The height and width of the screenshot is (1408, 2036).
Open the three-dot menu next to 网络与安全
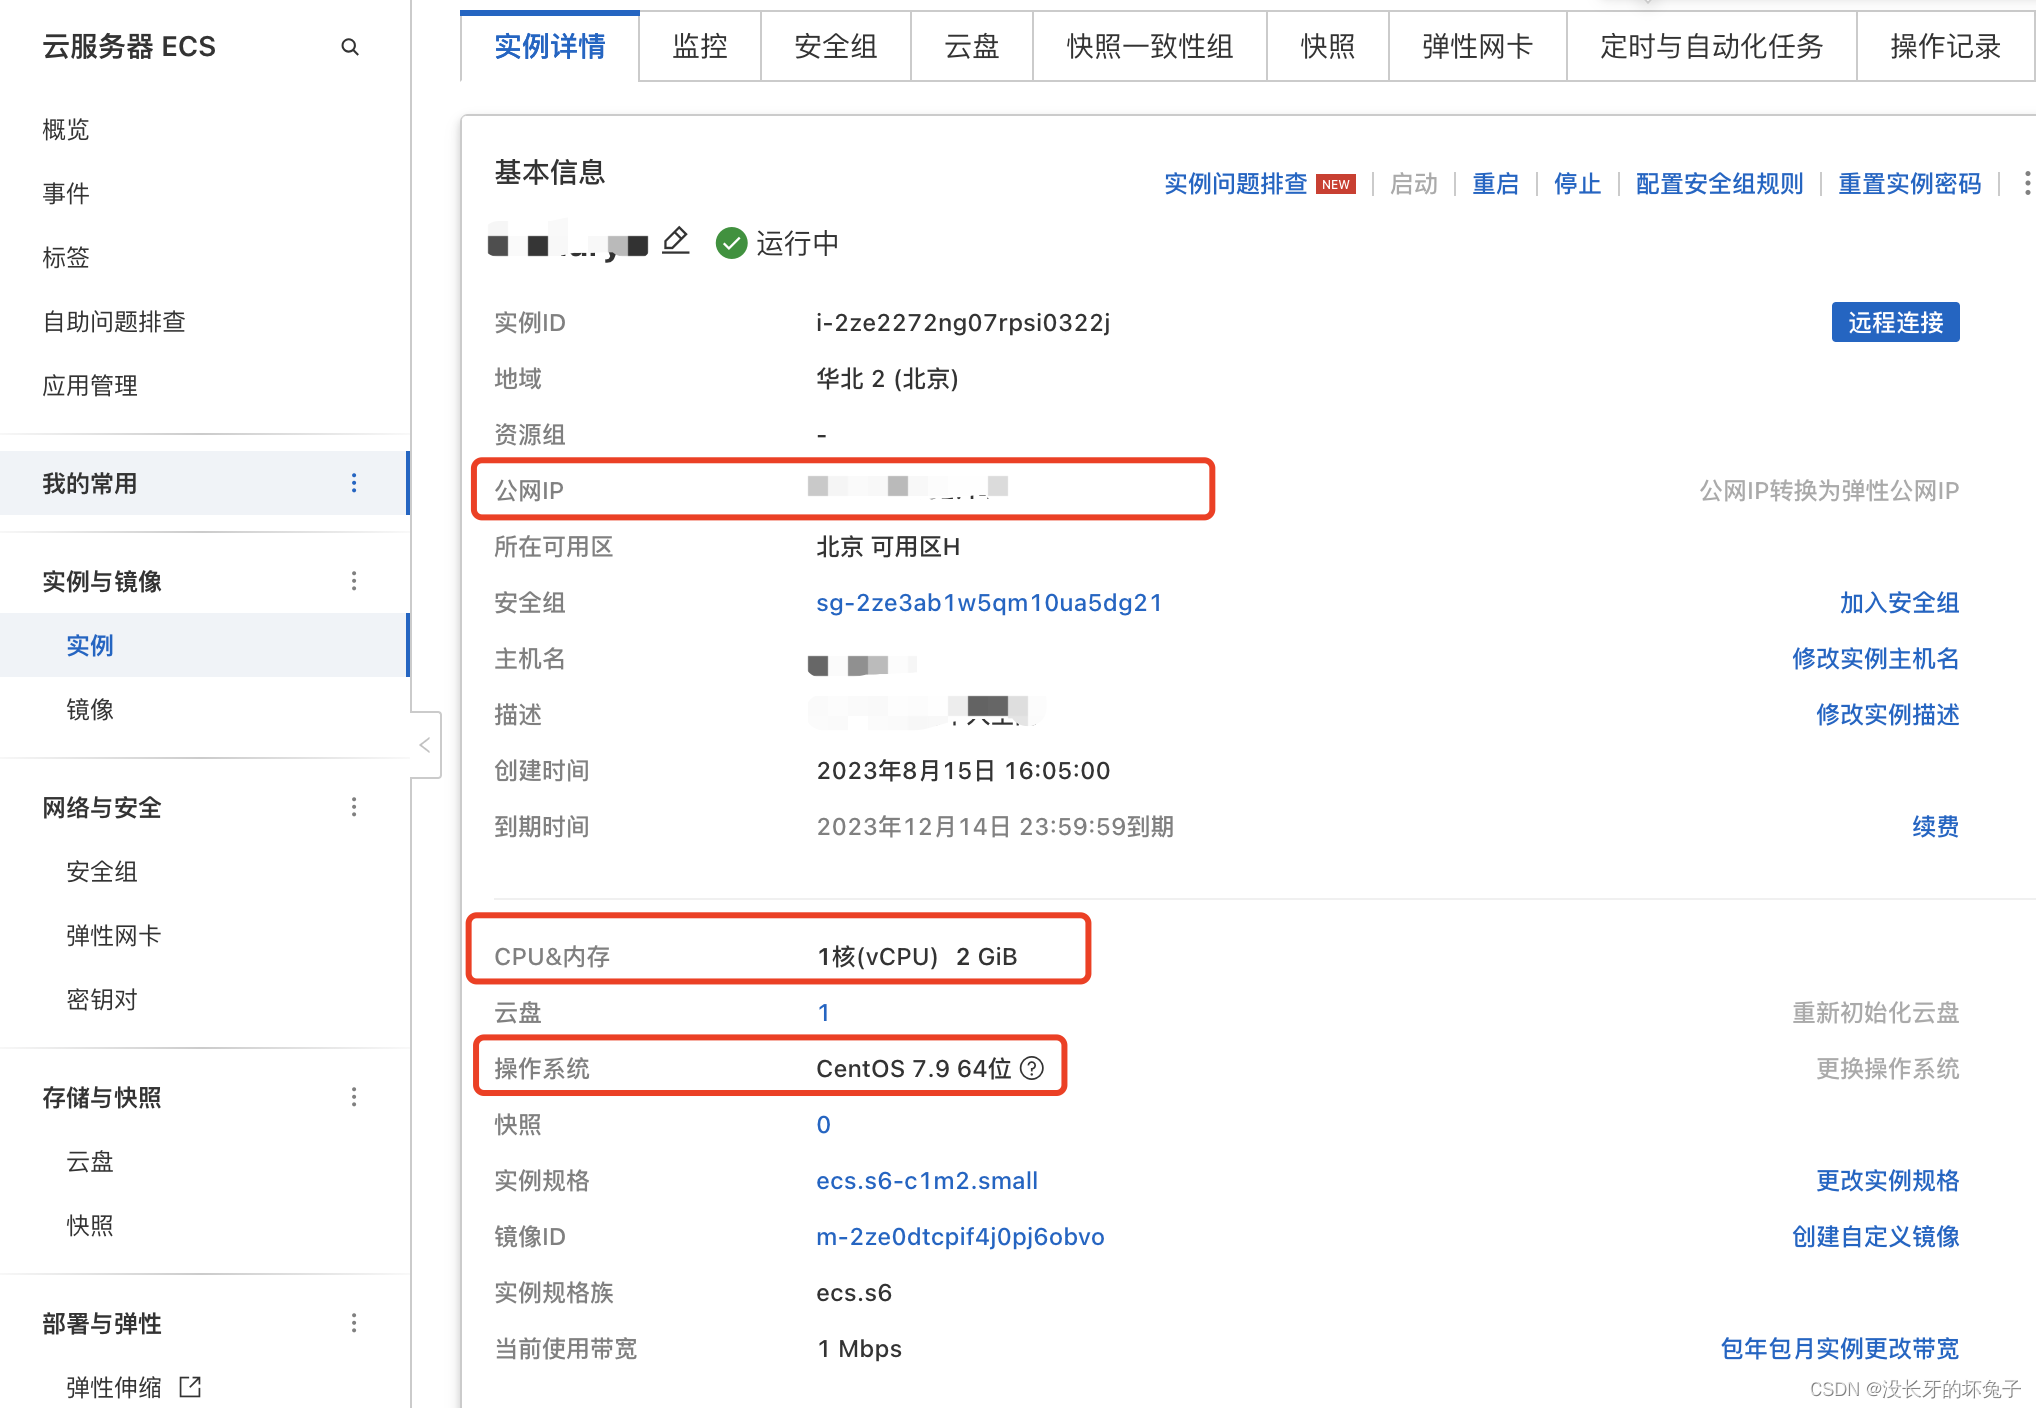coord(353,807)
